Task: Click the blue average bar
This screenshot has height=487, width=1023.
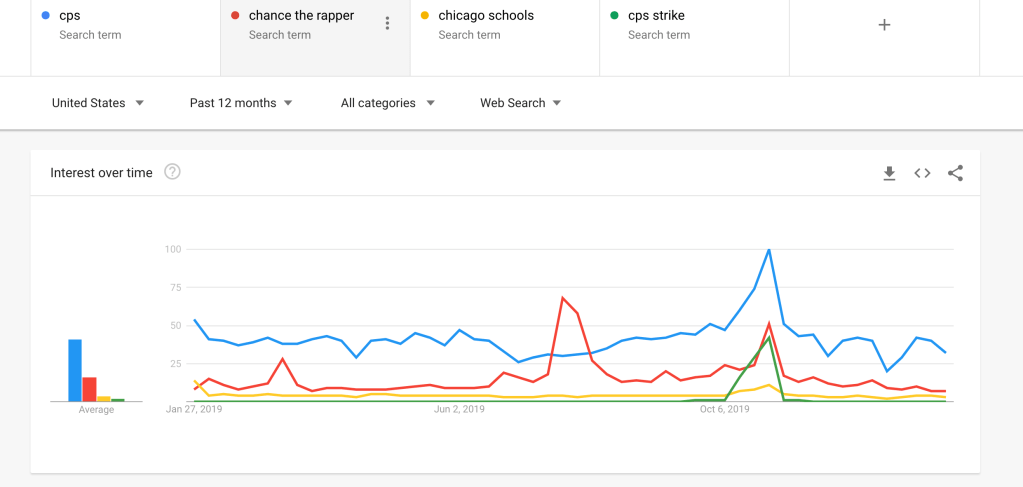Action: tap(75, 370)
